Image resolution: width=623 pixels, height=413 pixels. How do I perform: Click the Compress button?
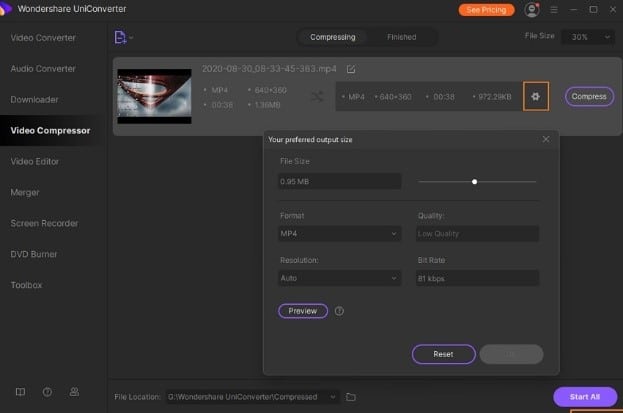tap(590, 96)
